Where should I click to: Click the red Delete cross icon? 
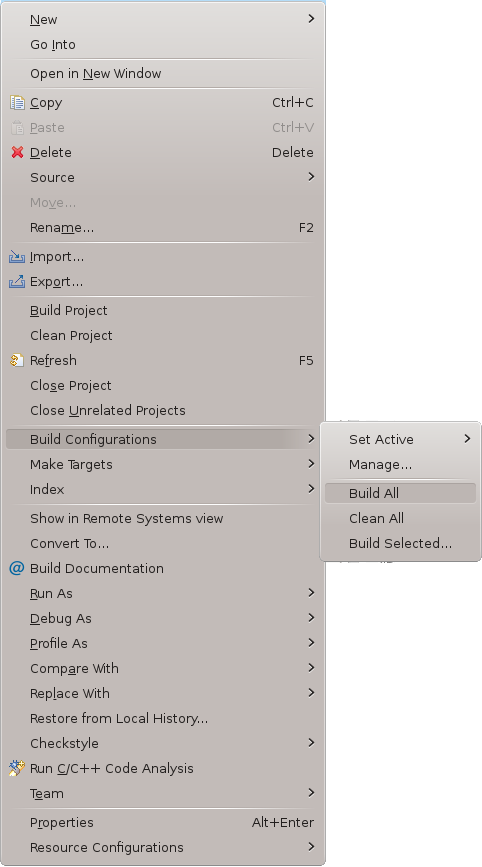pos(17,152)
